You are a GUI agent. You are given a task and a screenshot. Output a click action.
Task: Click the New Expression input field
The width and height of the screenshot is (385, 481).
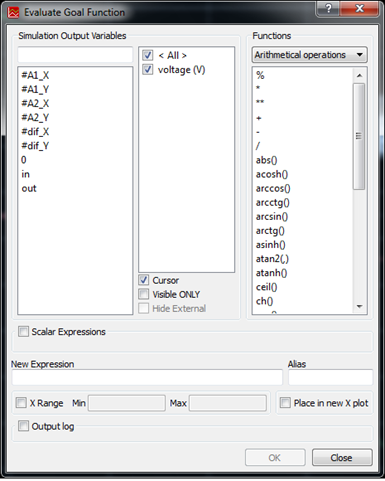[x=147, y=377]
